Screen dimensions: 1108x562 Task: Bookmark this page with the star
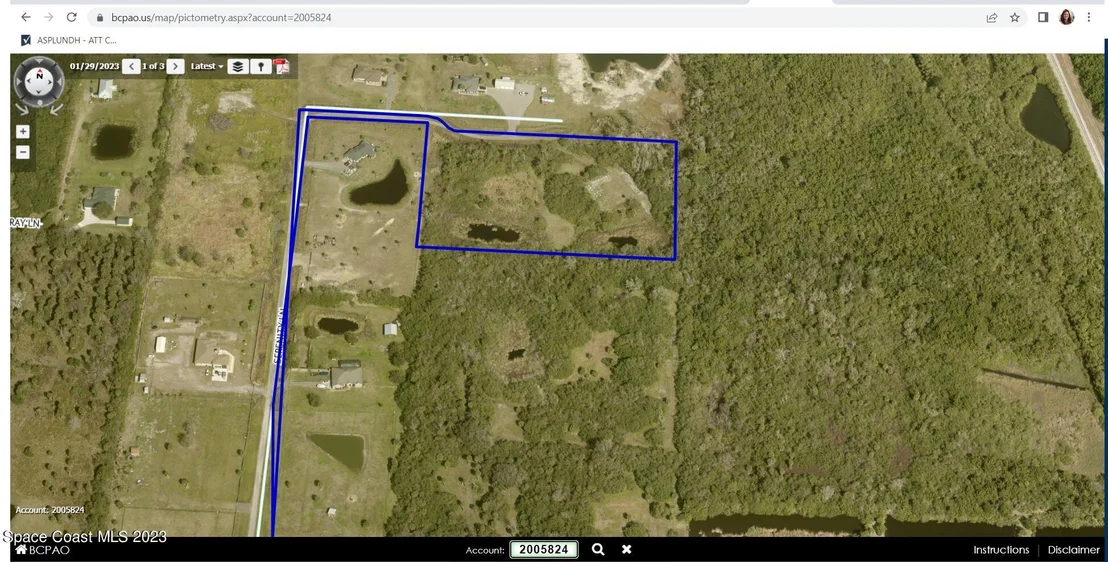[x=1015, y=18]
